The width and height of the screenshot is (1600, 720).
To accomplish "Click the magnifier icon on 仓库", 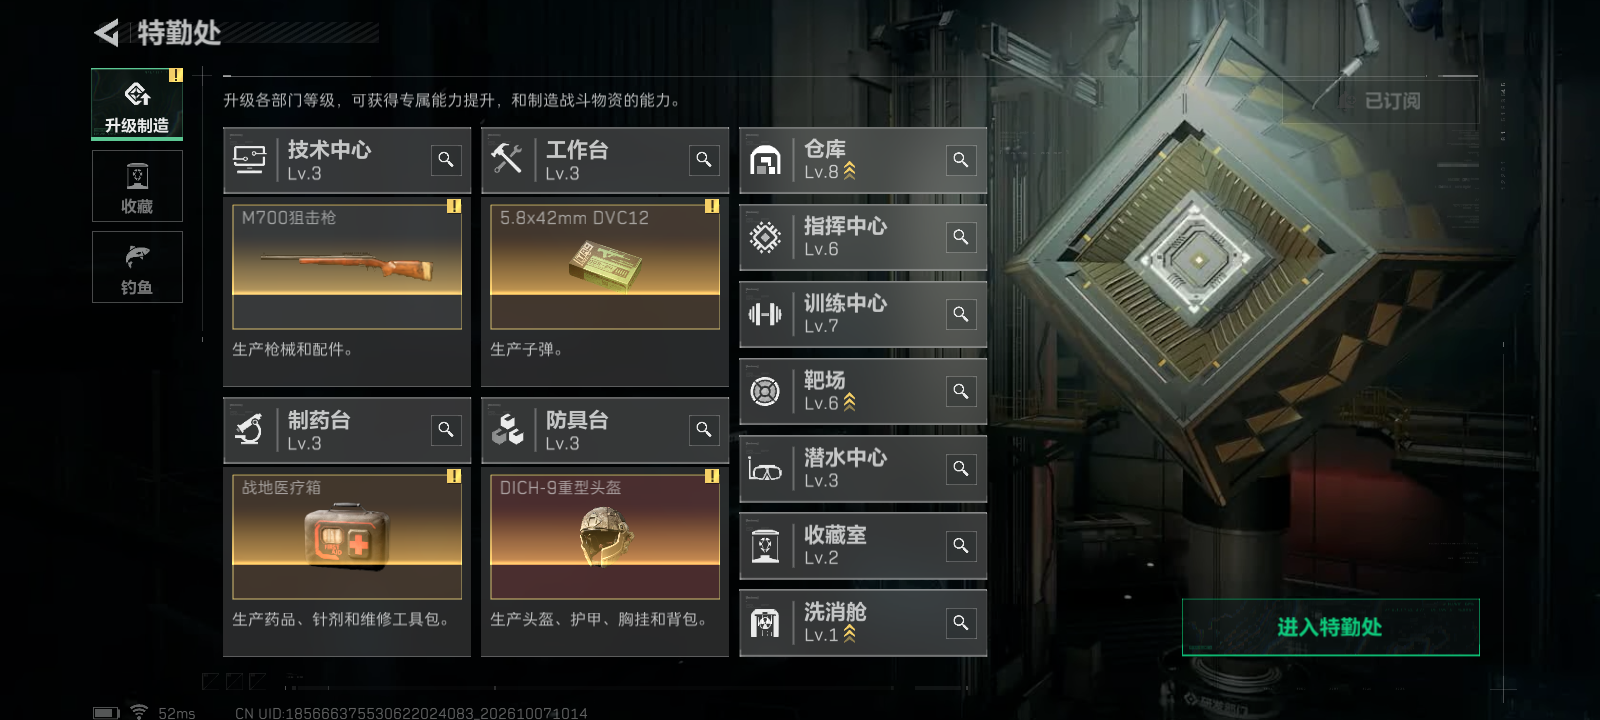I will point(961,160).
